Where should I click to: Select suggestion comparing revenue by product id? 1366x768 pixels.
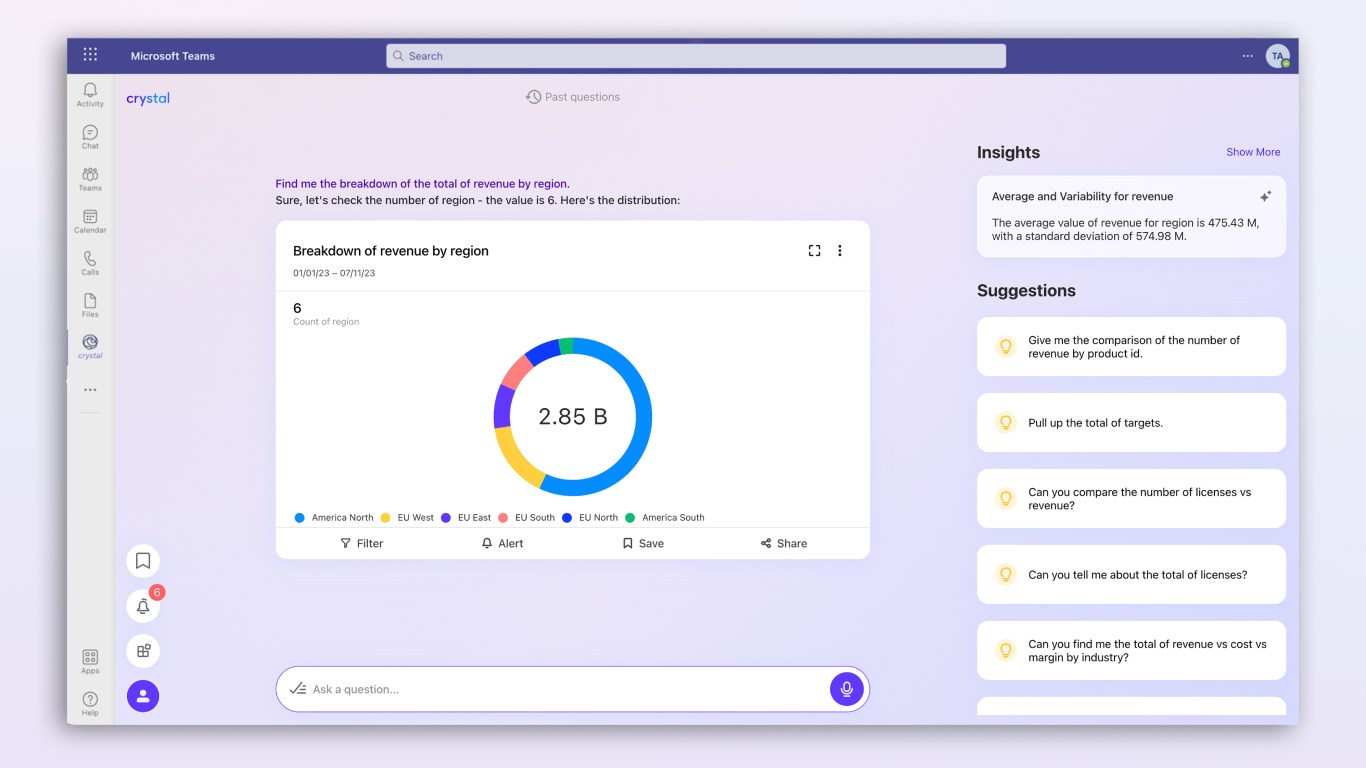point(1131,347)
